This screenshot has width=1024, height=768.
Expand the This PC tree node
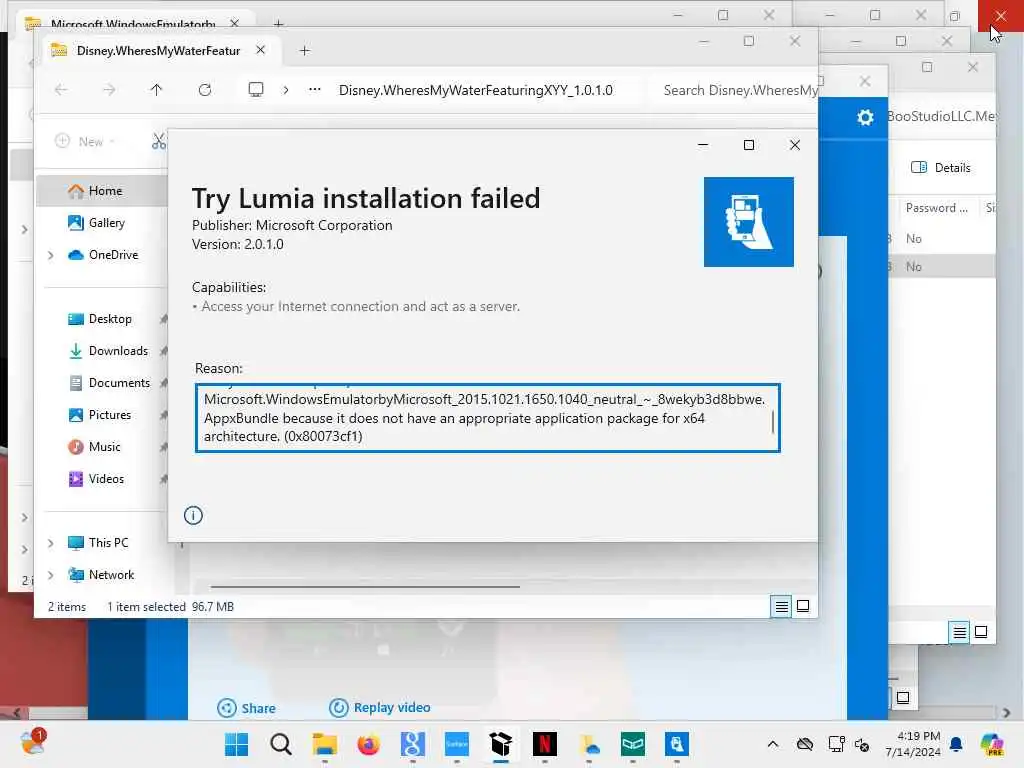pyautogui.click(x=50, y=543)
